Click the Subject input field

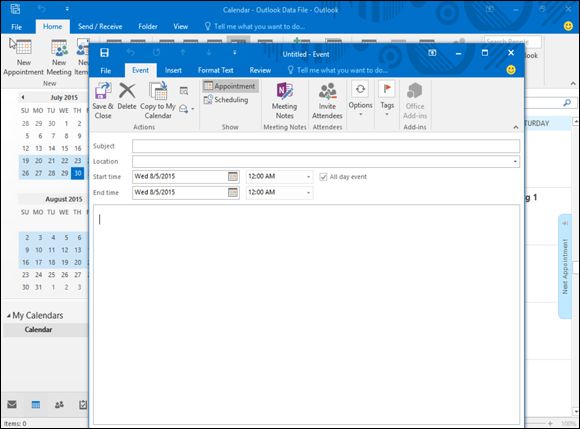click(x=326, y=146)
